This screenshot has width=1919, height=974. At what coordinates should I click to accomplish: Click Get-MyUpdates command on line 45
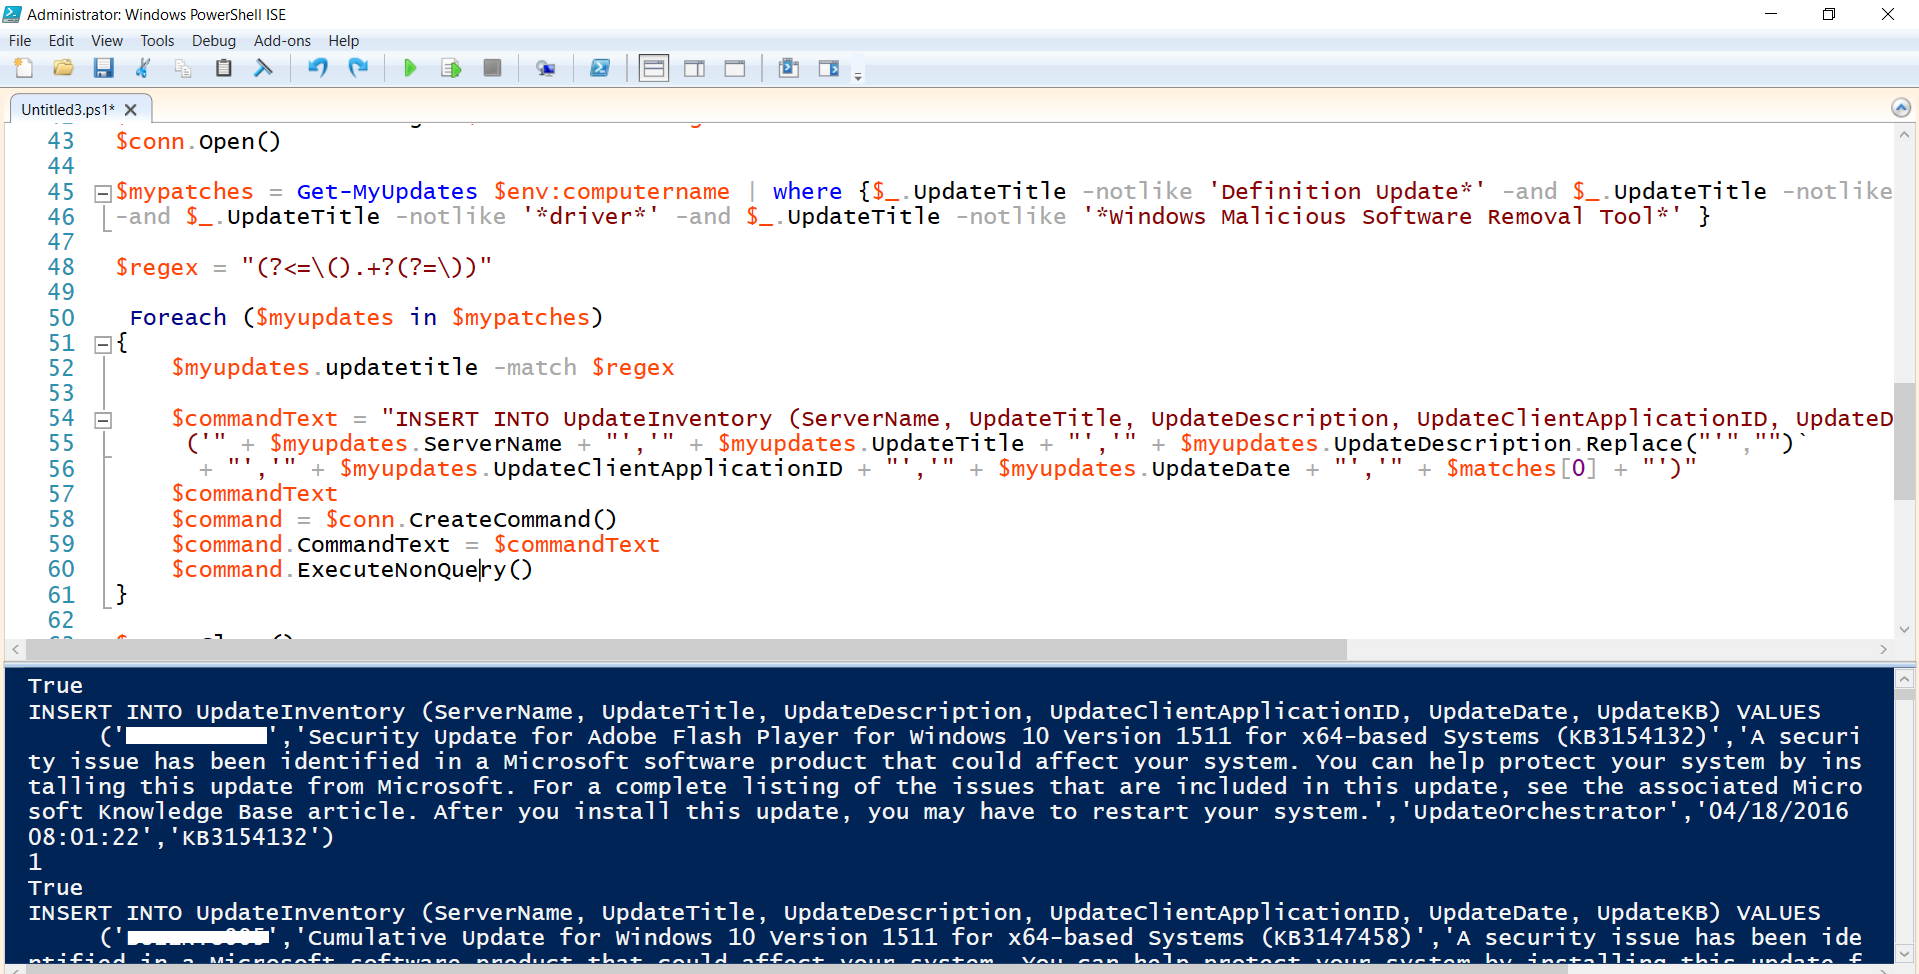[x=387, y=191]
